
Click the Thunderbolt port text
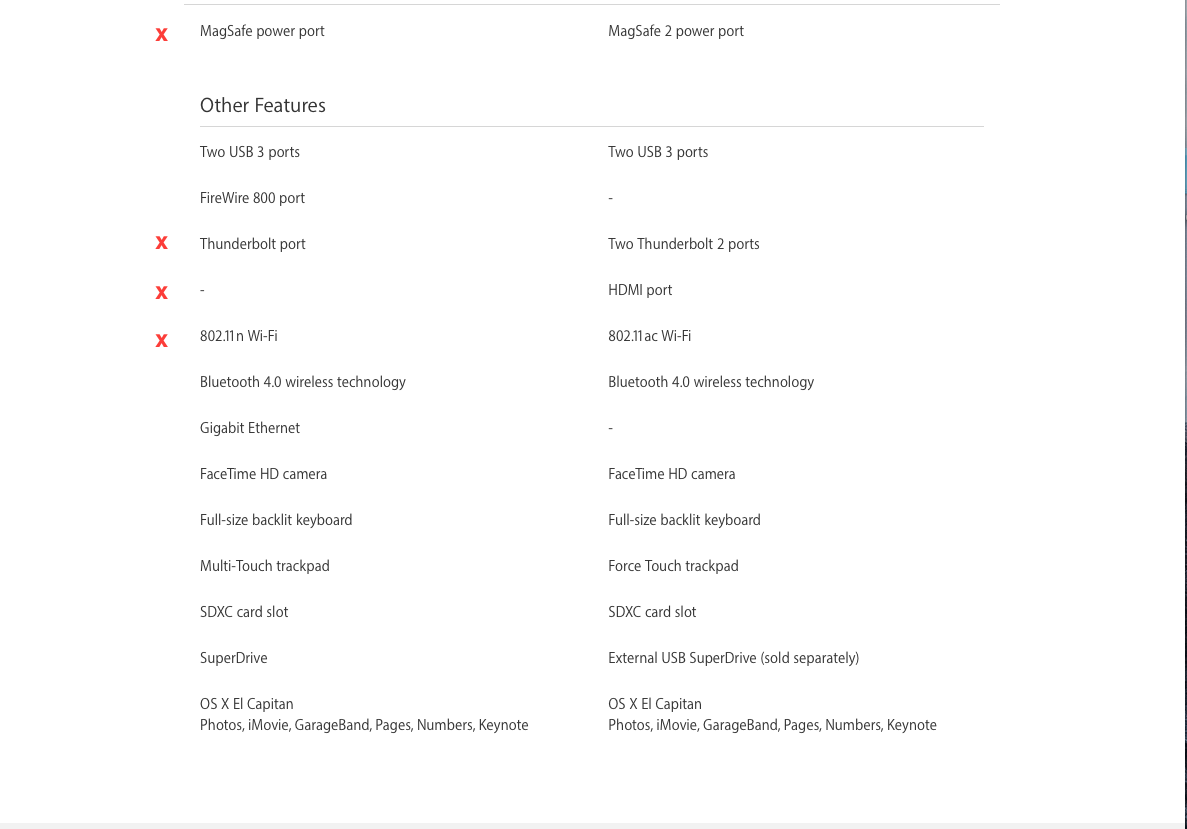(x=253, y=244)
